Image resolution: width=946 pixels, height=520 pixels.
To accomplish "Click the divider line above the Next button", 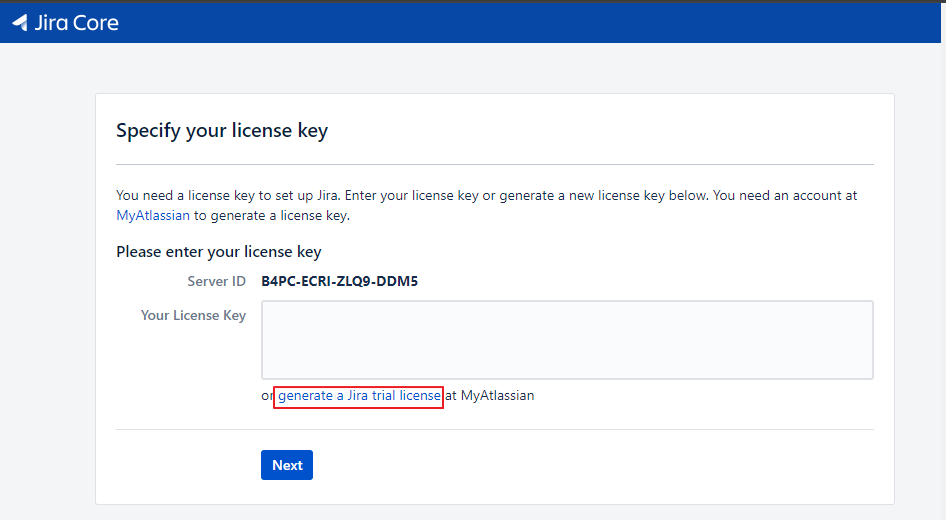I will (x=495, y=430).
